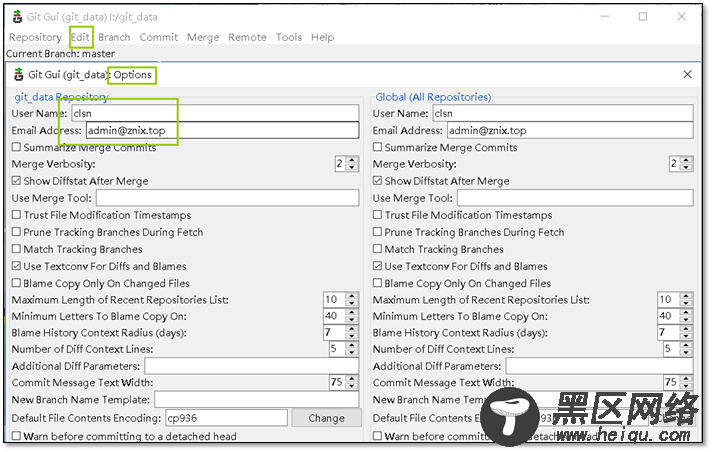
Task: Decrease global Blame History Context Radius days
Action: point(687,337)
